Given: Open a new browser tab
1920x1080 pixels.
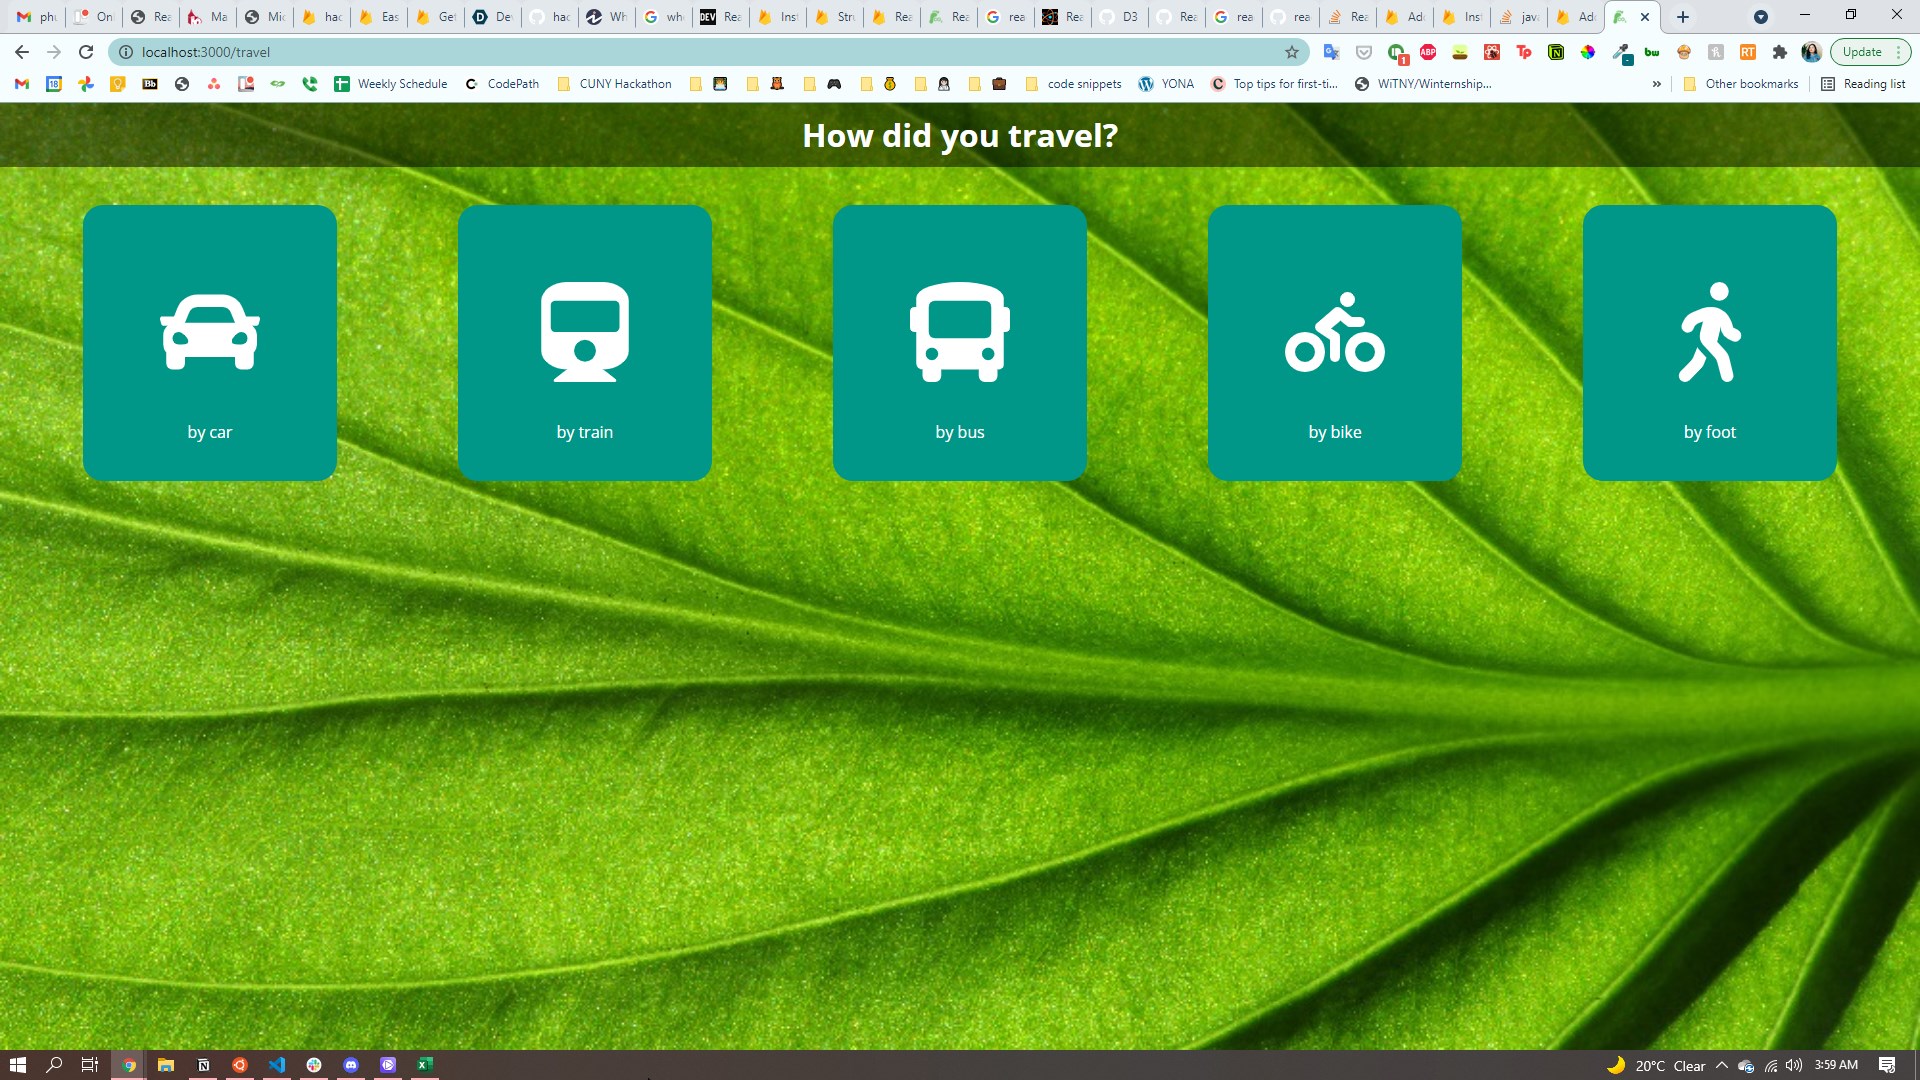Looking at the screenshot, I should 1683,17.
